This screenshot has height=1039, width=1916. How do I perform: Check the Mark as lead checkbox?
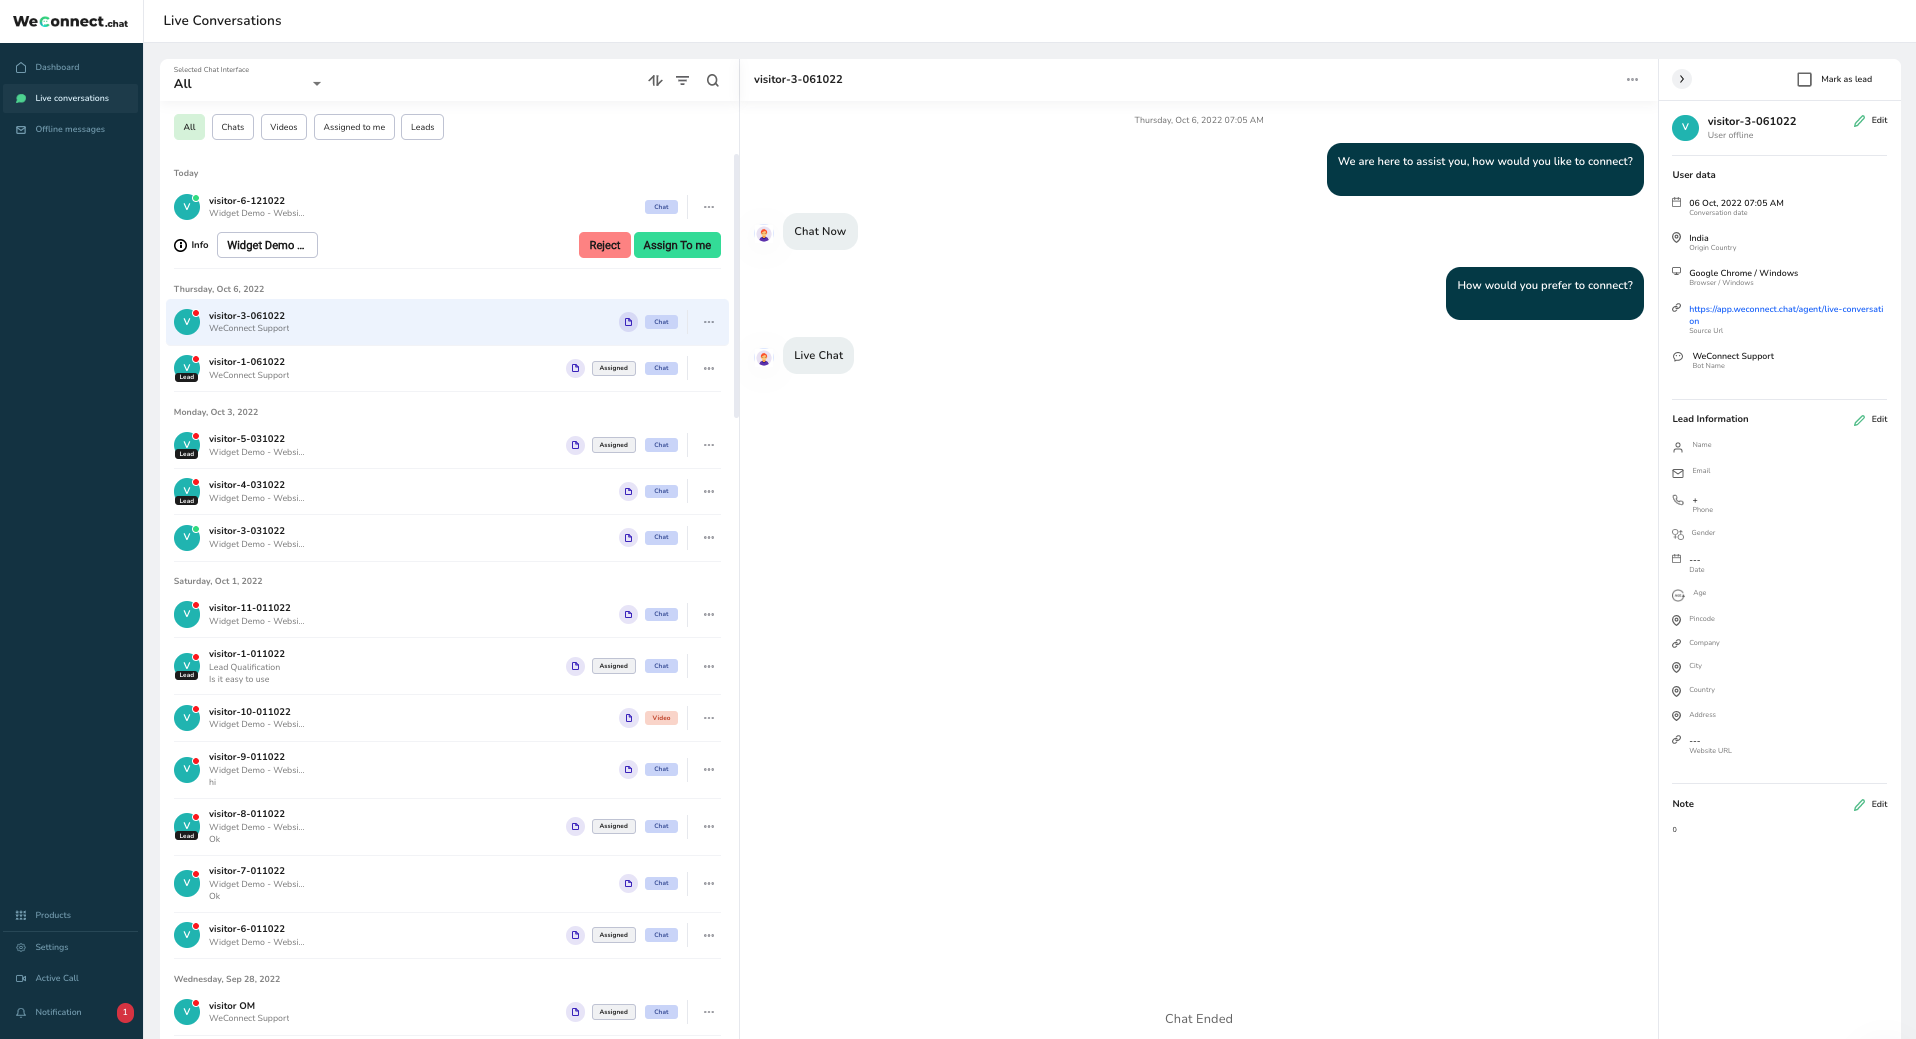coord(1805,79)
